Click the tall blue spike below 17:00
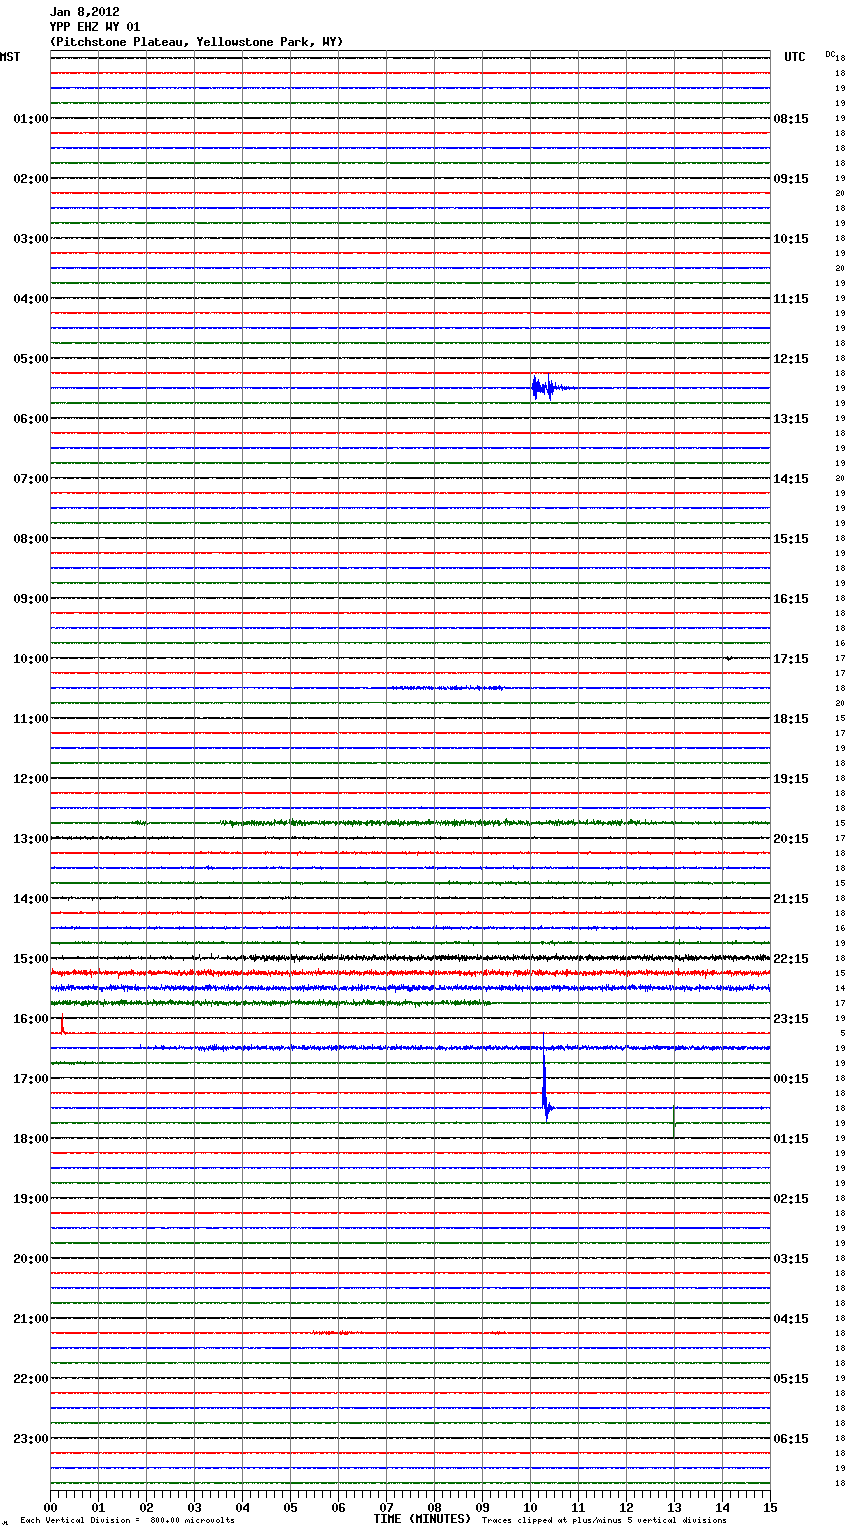850x1534 pixels. [545, 1078]
